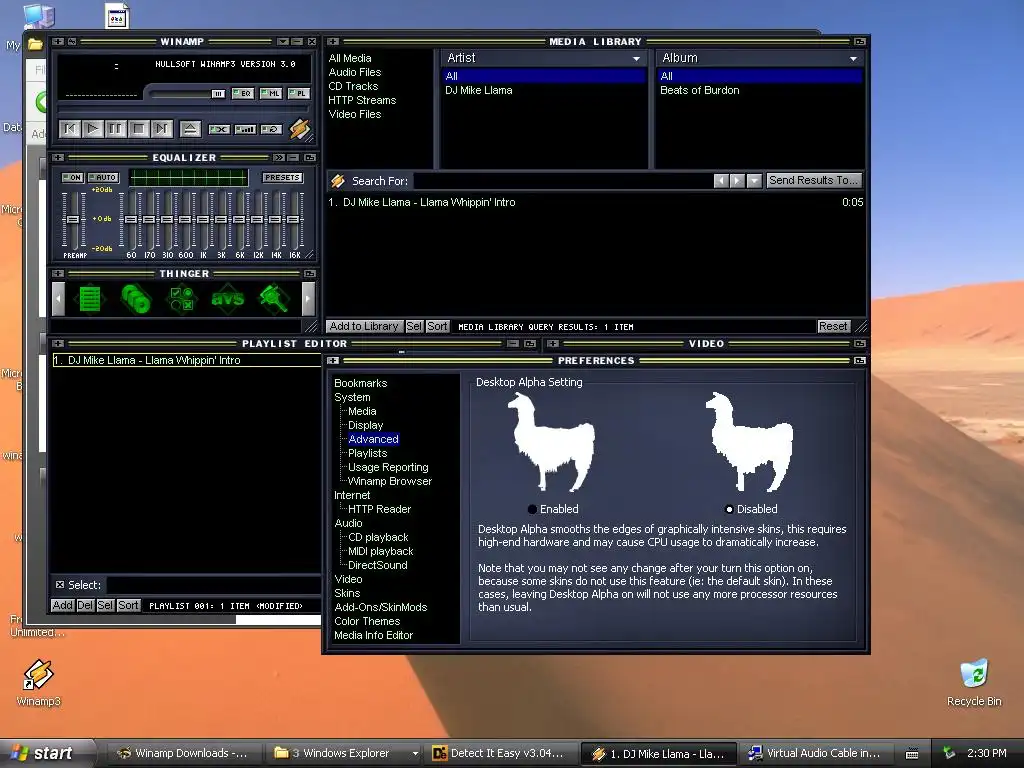Toggle repeat with the loop-arrow button
The height and width of the screenshot is (768, 1024).
pos(271,129)
